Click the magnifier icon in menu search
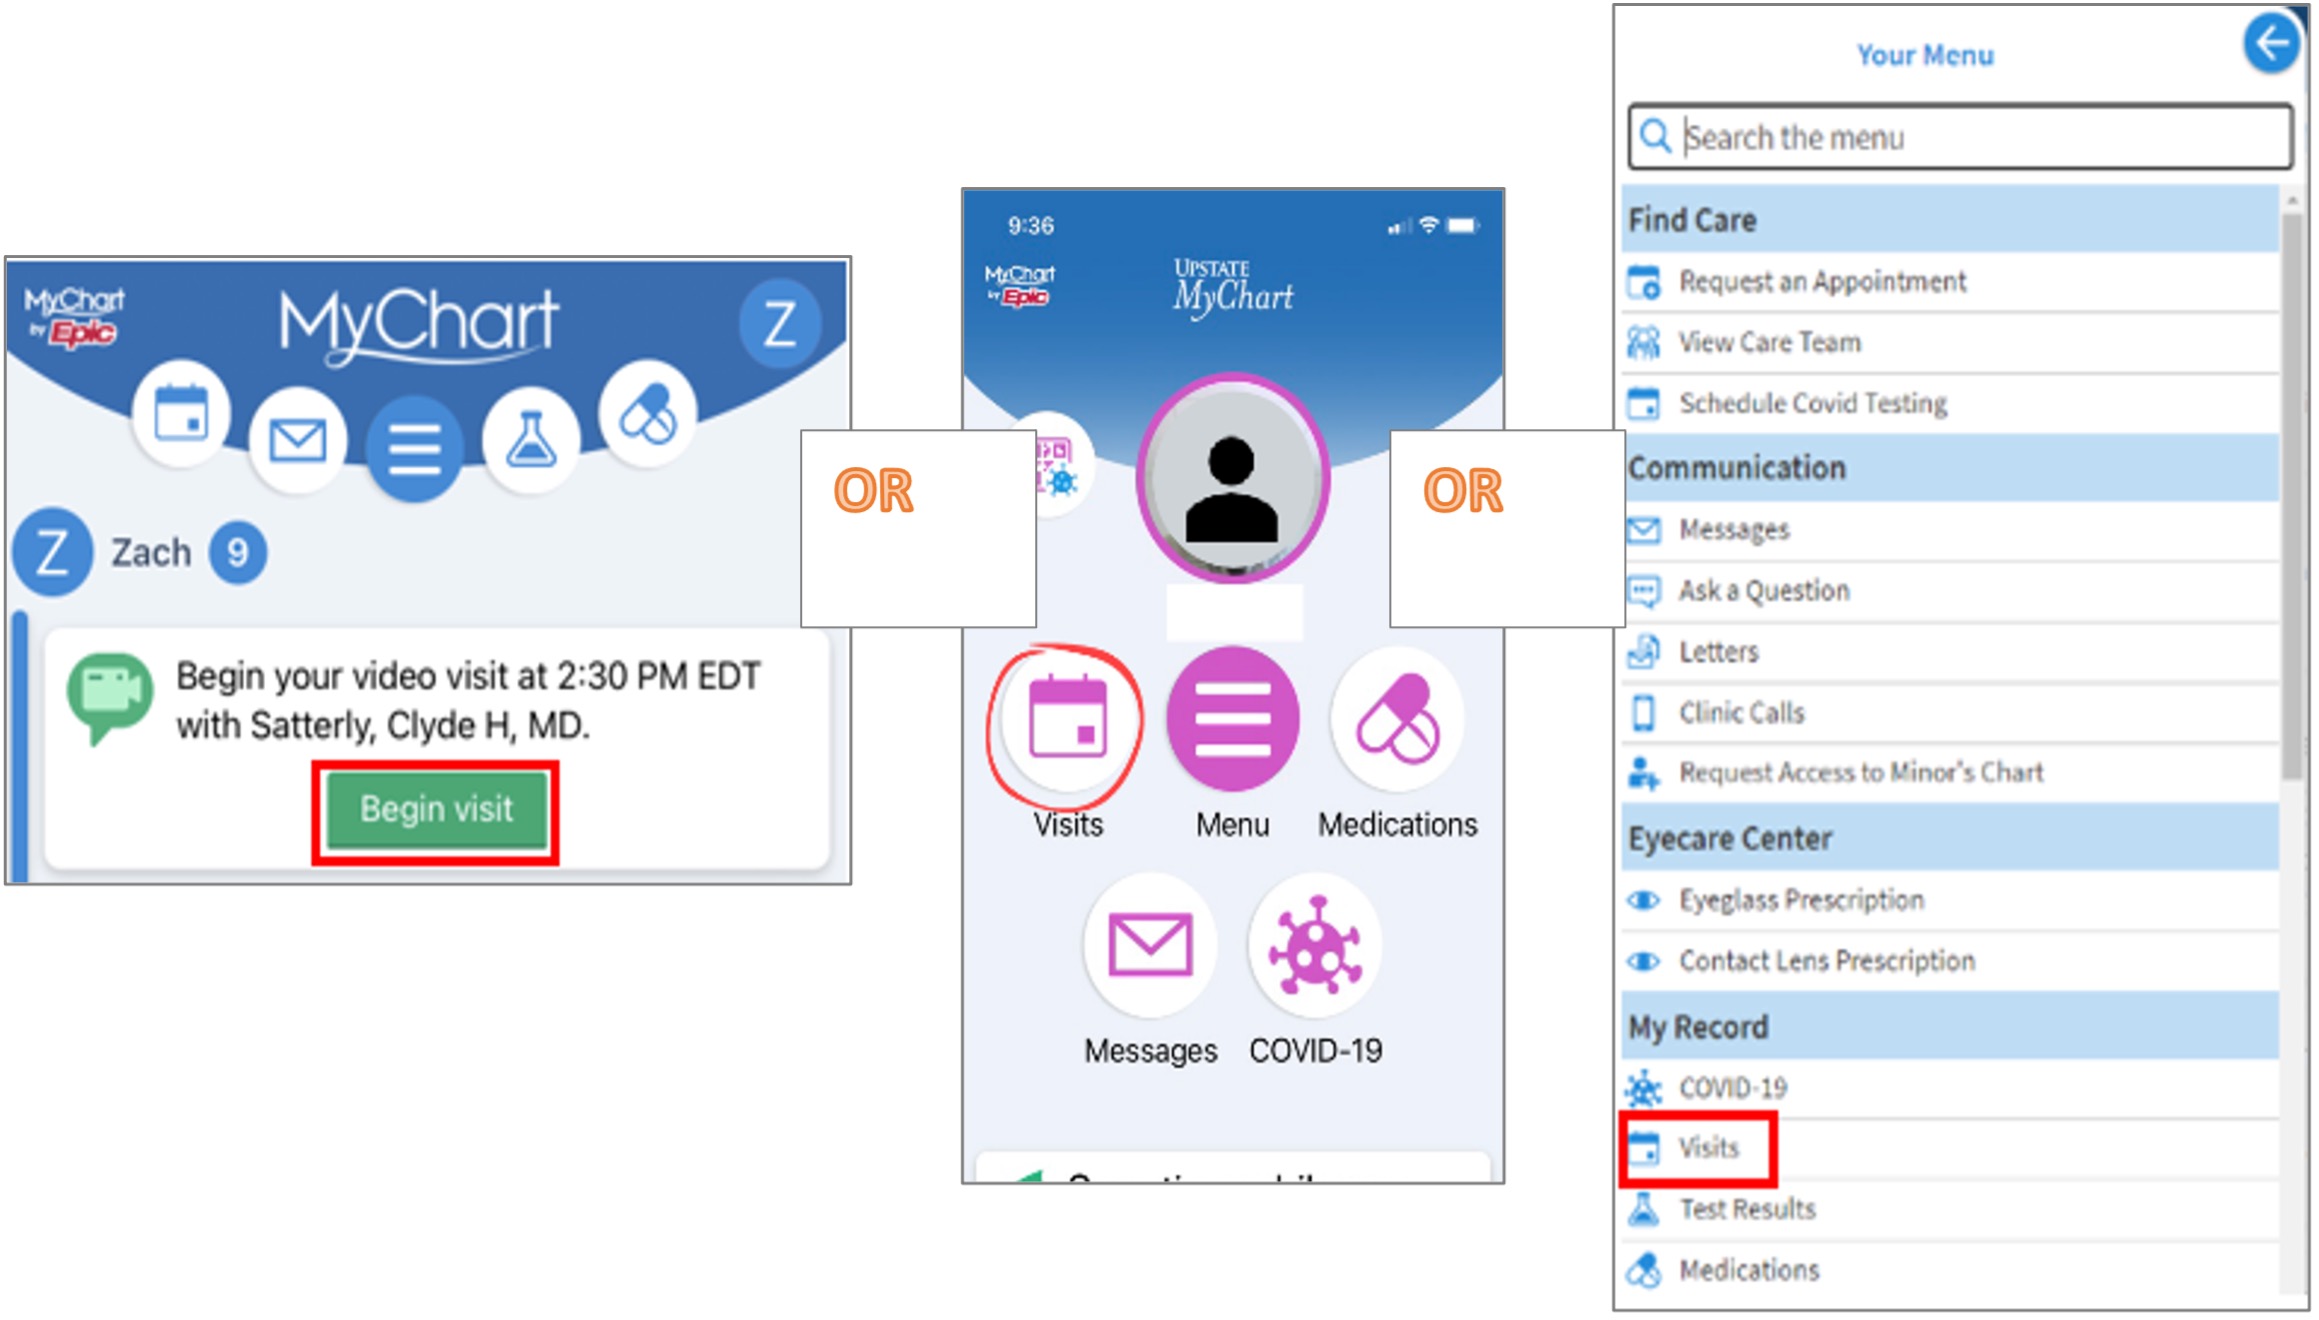 coord(1656,136)
